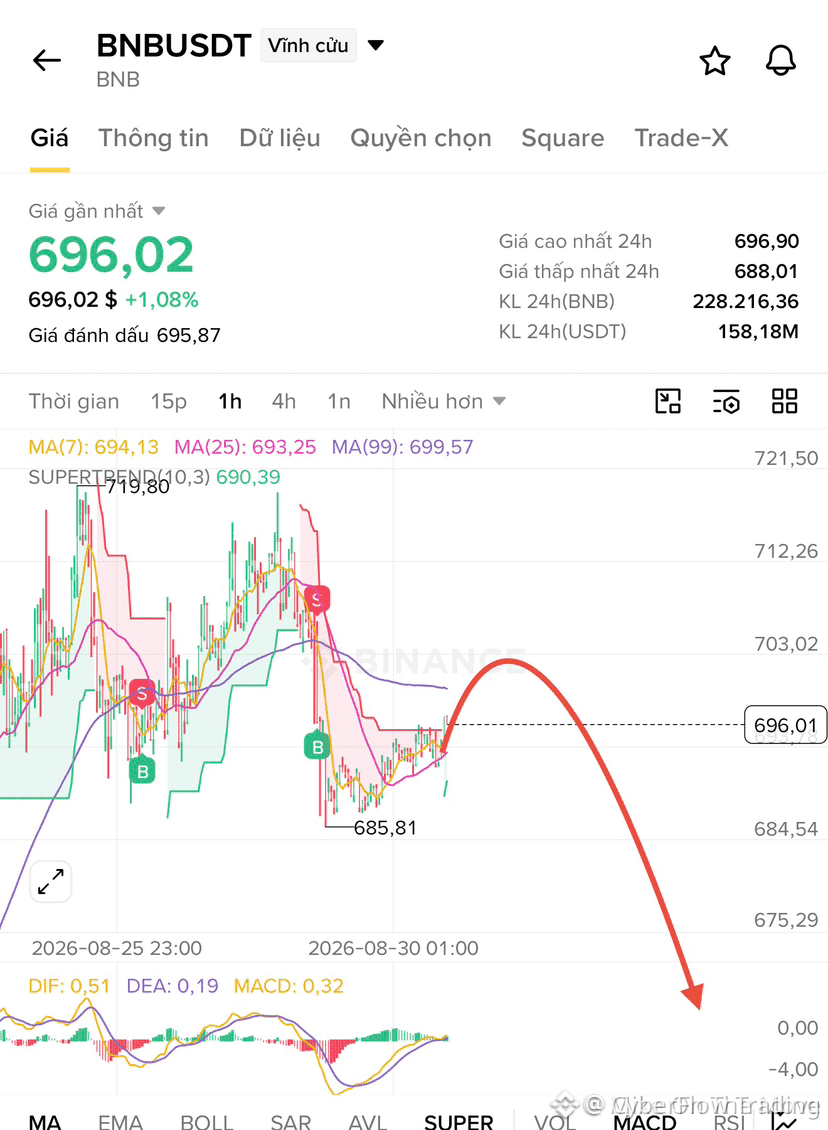828x1130 pixels.
Task: Tap date label 2026-08-30 01:00
Action: tap(393, 948)
